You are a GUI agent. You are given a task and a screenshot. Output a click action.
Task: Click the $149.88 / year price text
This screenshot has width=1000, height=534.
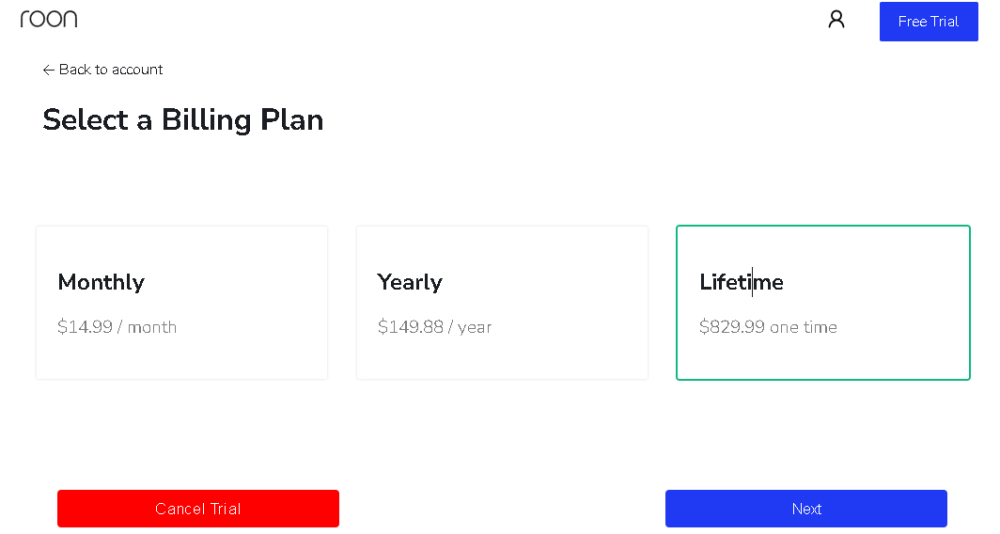coord(435,327)
